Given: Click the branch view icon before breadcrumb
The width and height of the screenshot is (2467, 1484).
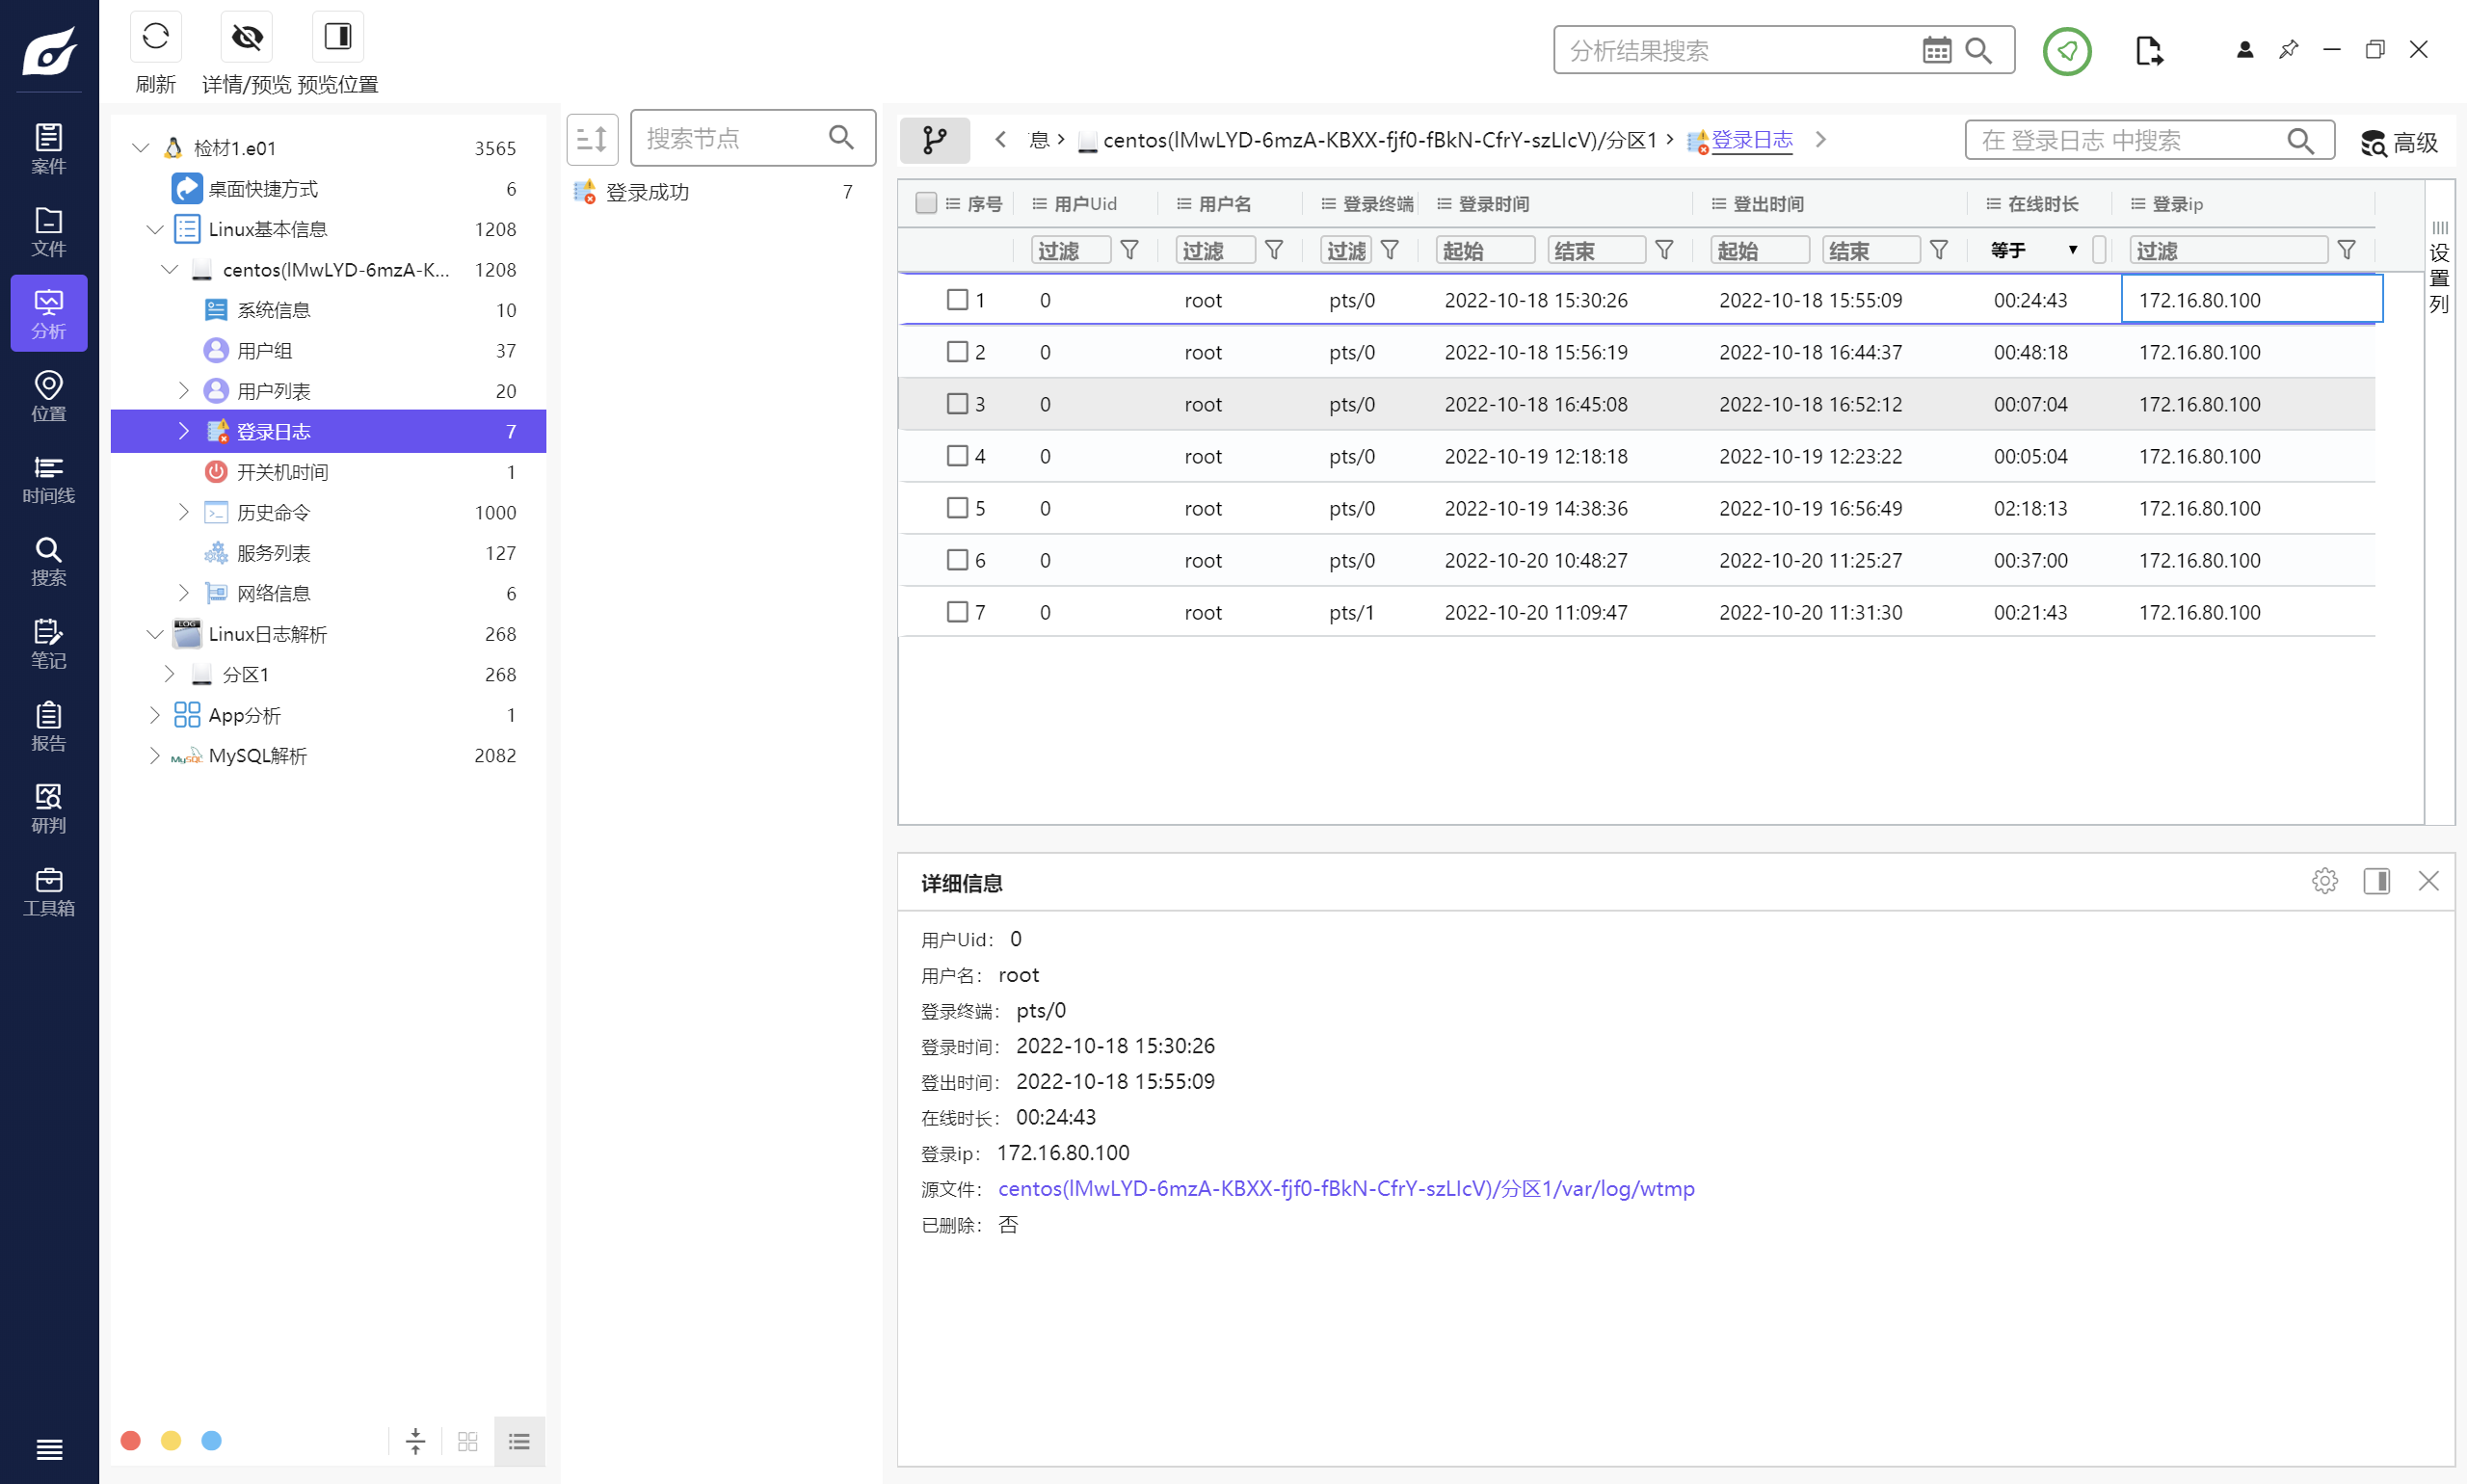Looking at the screenshot, I should coord(934,139).
